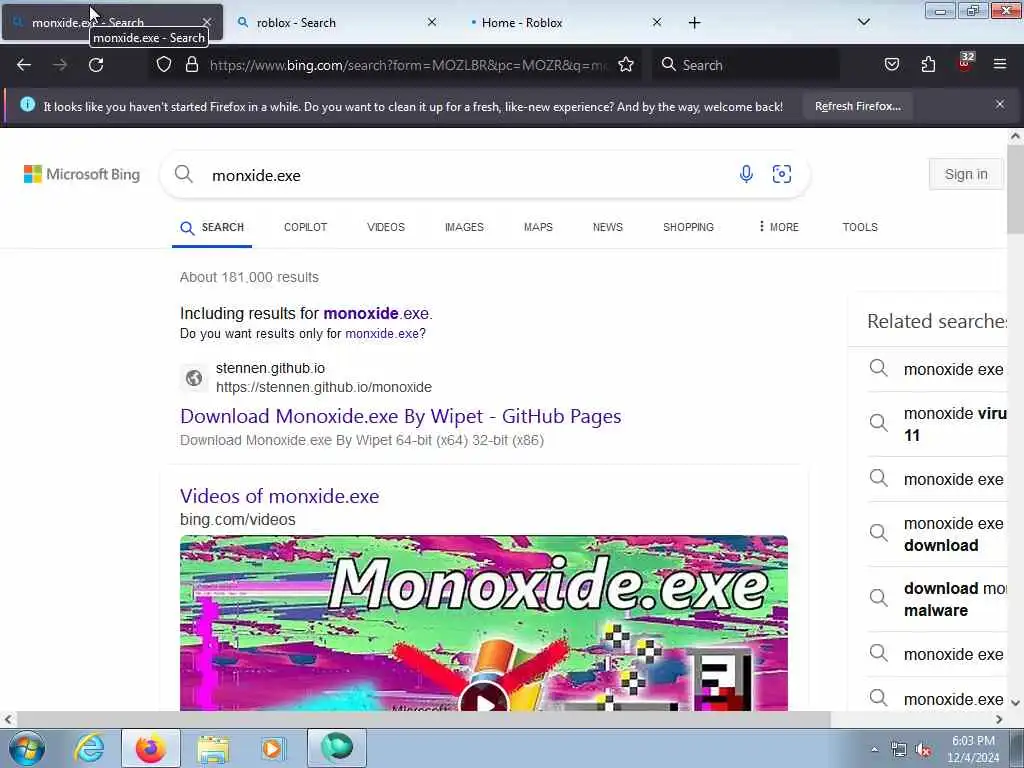Click the globe favicon for stennen.github.io
The width and height of the screenshot is (1024, 768).
pyautogui.click(x=194, y=377)
